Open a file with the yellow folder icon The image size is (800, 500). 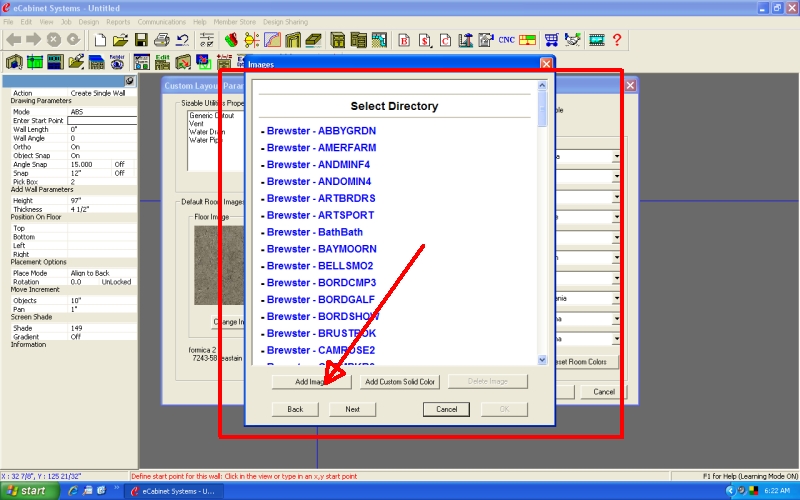120,40
